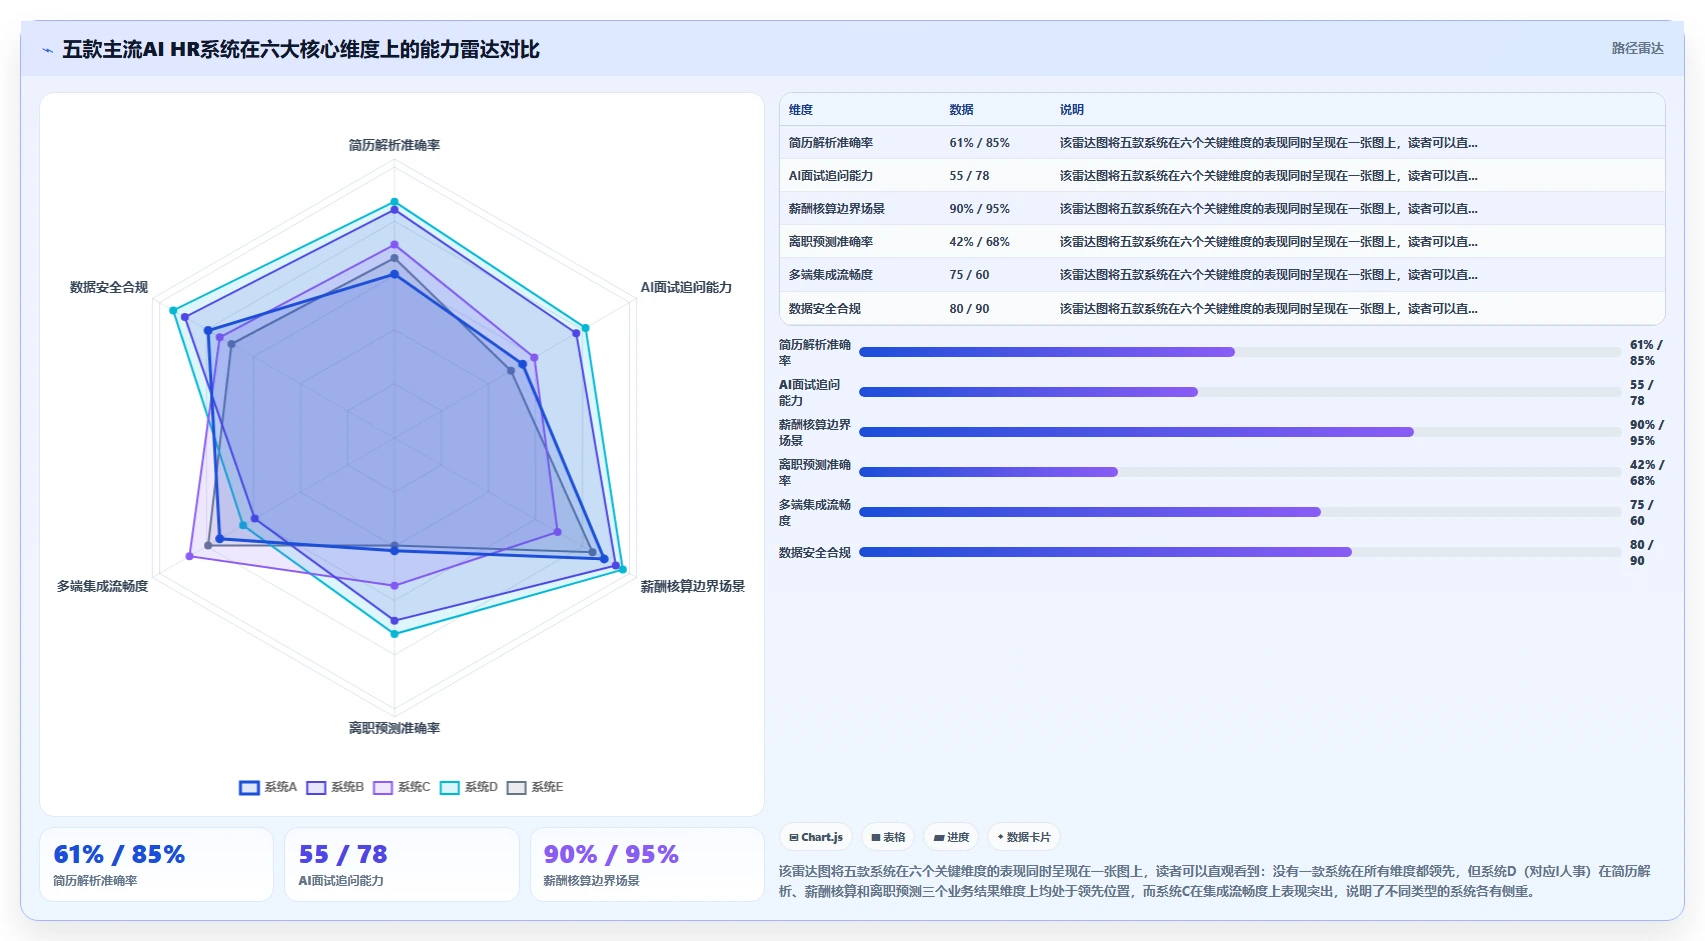Viewport: 1705px width, 941px height.
Task: Click the summary paragraph starting 该雷达图将五款系统
Action: point(1215,882)
